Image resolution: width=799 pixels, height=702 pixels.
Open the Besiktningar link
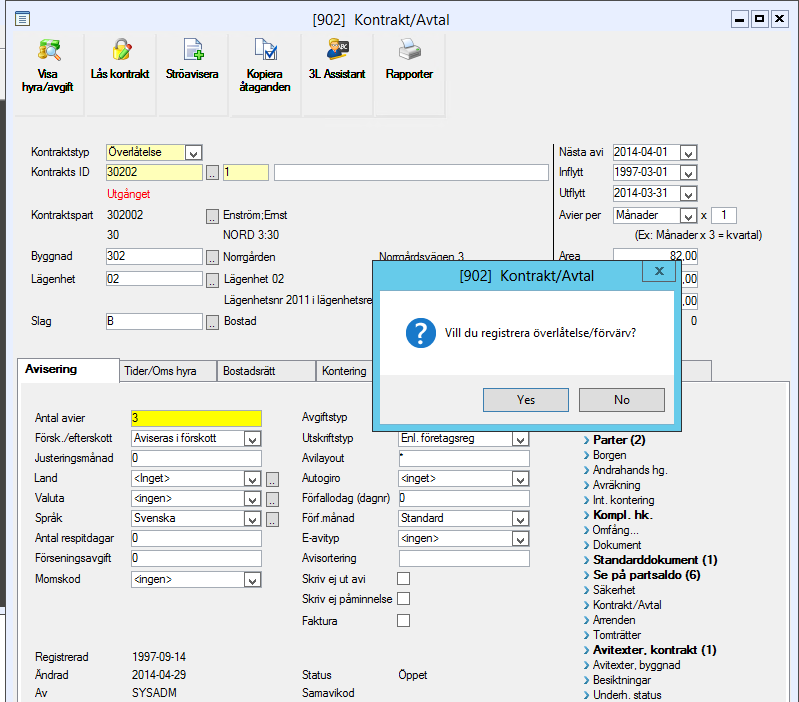[622, 680]
